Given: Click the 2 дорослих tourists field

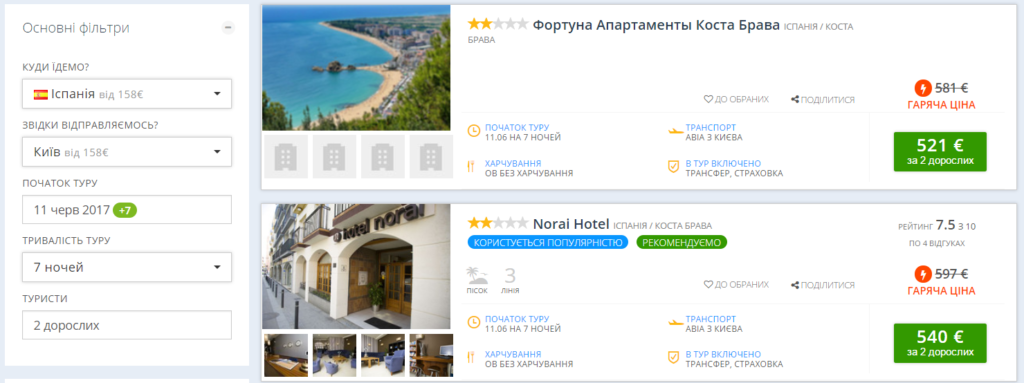Looking at the screenshot, I should [127, 325].
